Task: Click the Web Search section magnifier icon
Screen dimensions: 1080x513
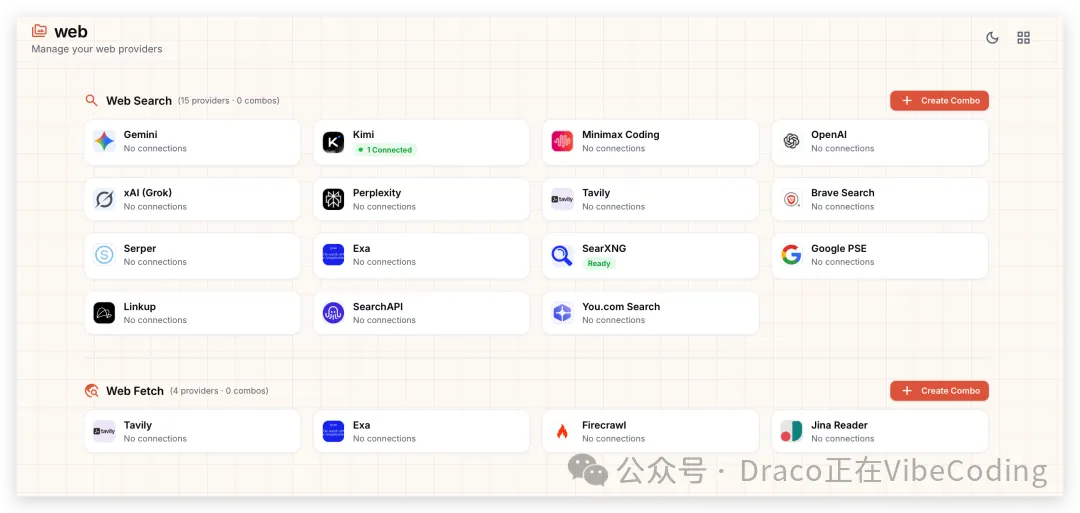Action: 91,101
